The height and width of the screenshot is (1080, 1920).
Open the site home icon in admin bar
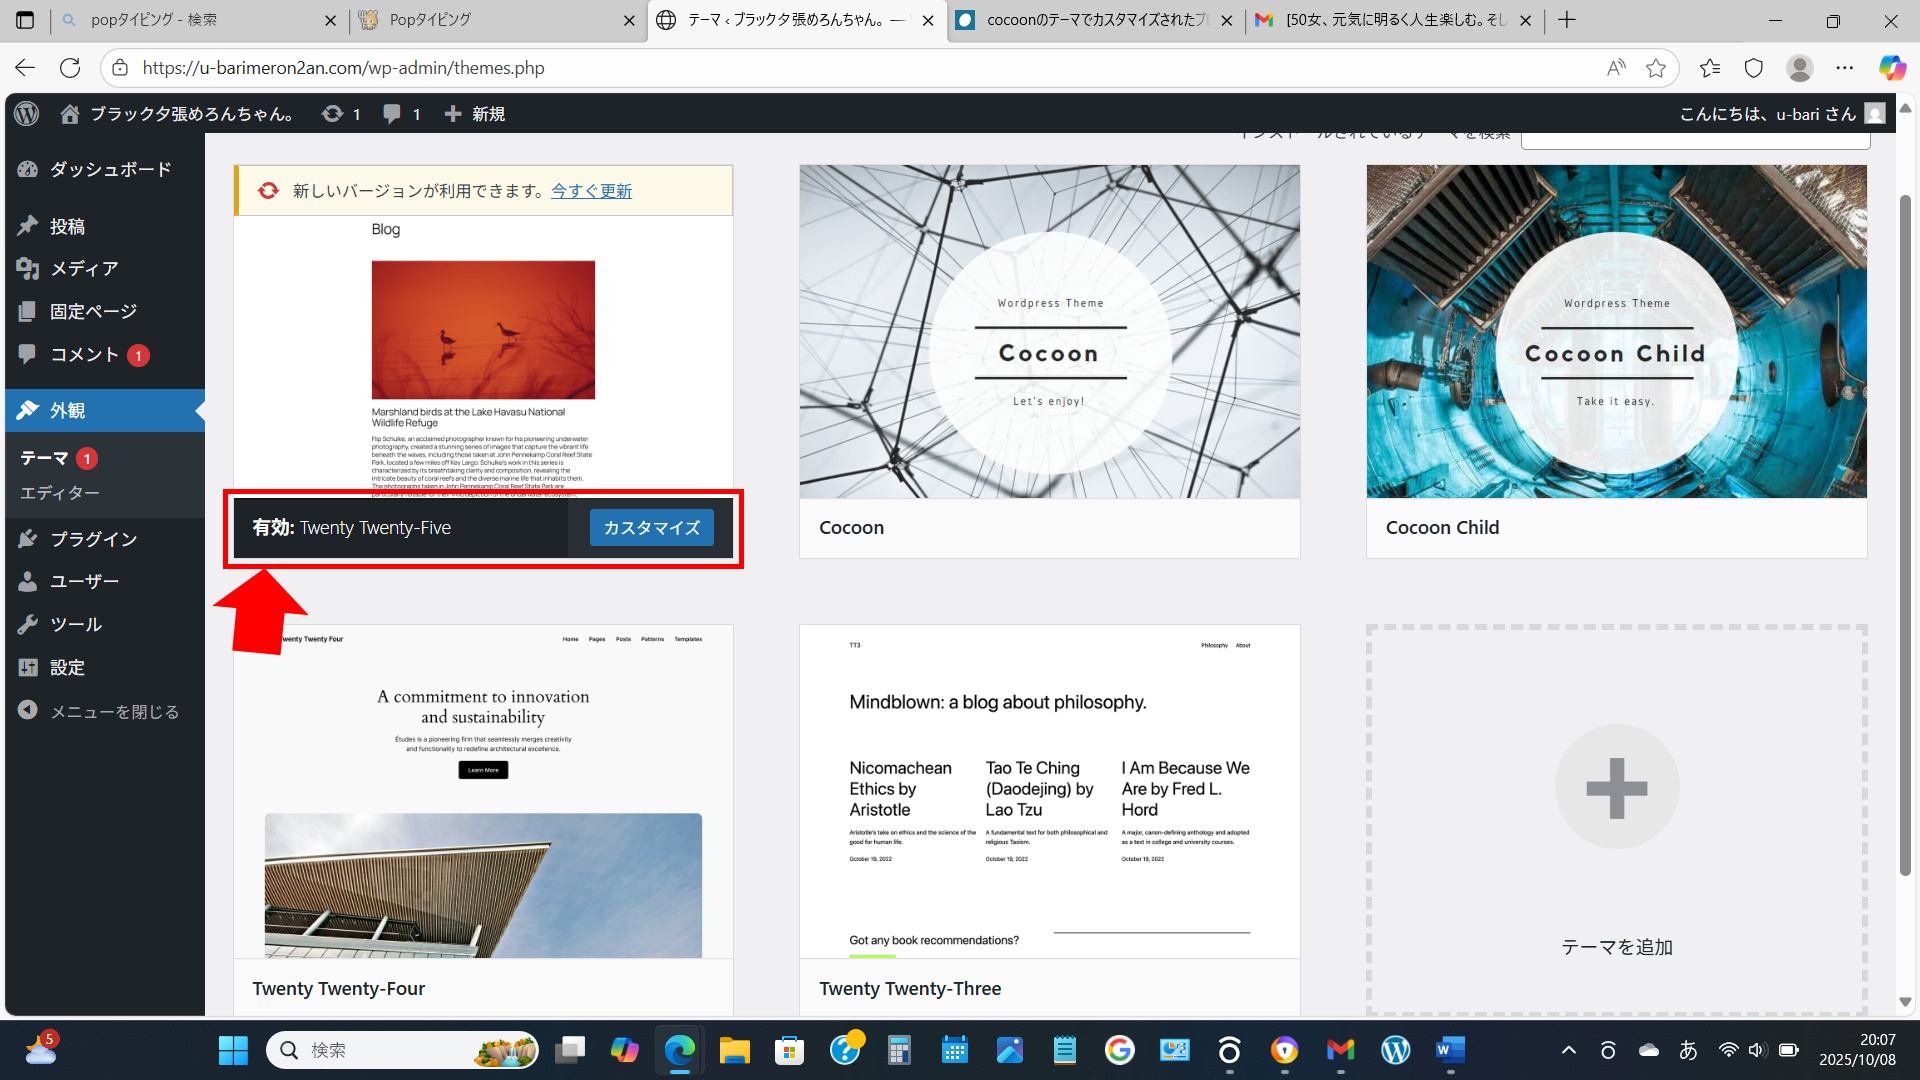point(69,114)
